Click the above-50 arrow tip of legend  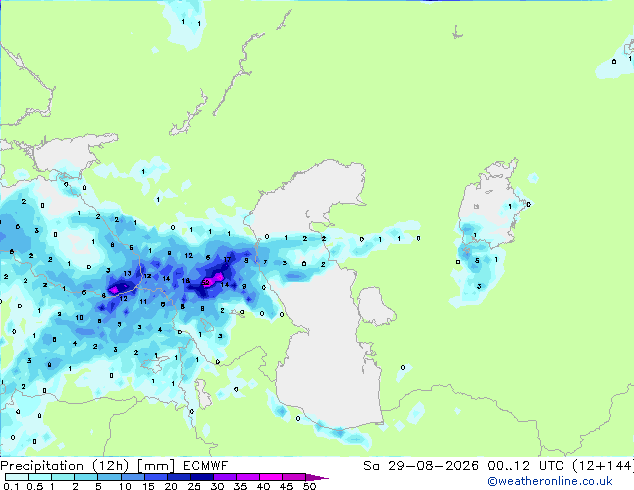point(317,477)
